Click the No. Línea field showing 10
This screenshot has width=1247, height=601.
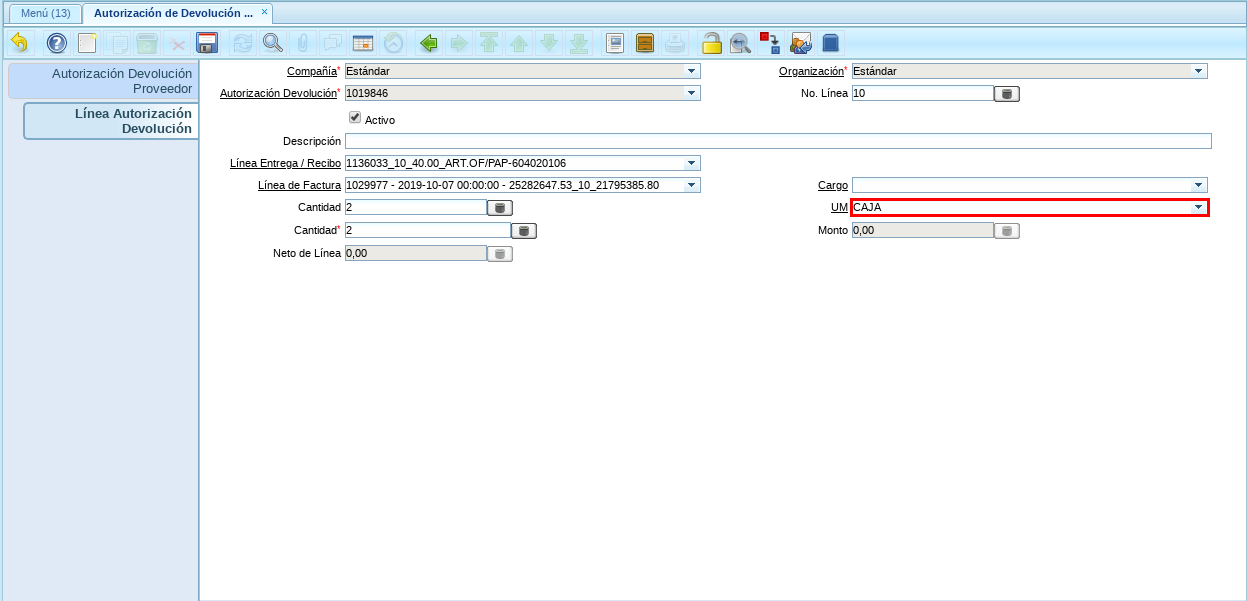pyautogui.click(x=922, y=93)
